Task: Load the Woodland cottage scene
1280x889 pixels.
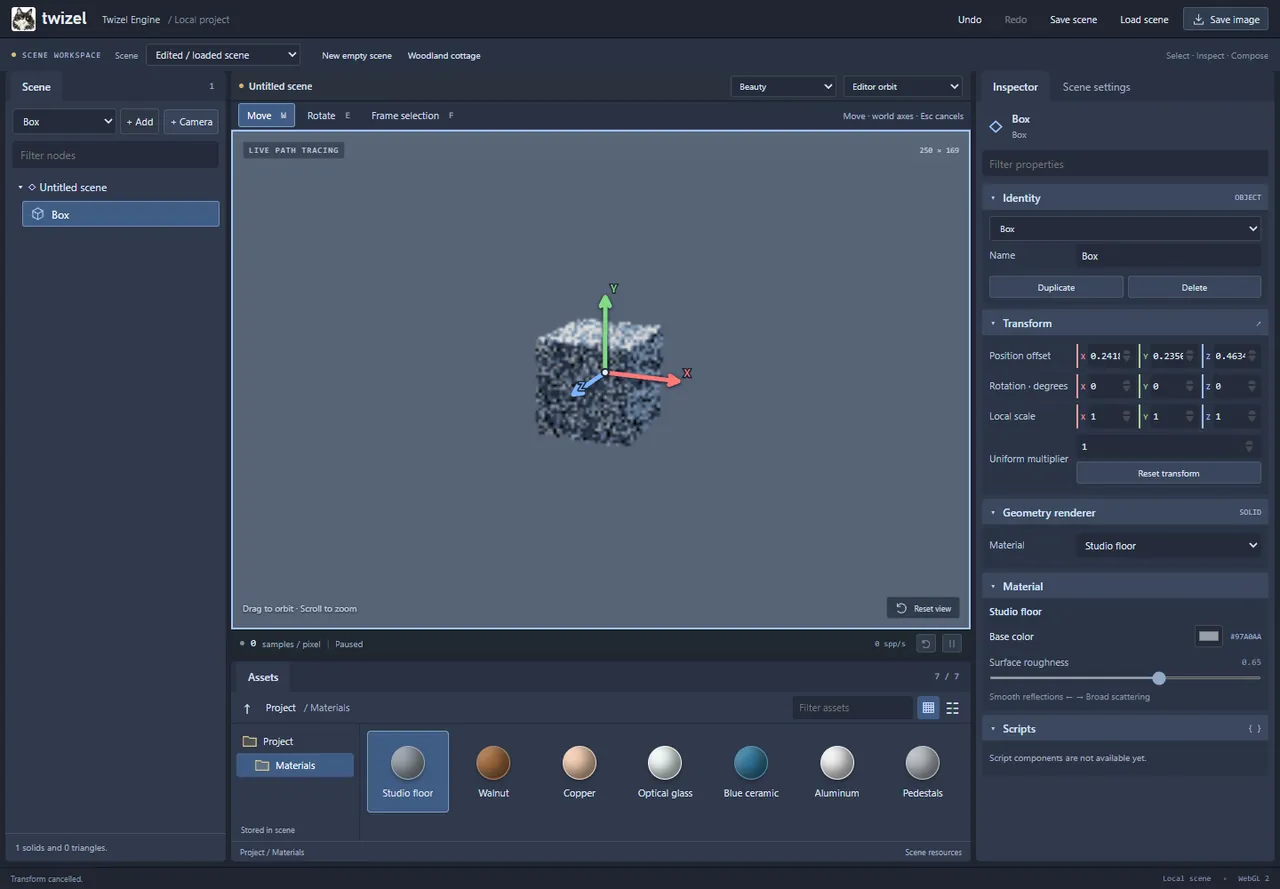Action: pyautogui.click(x=444, y=56)
